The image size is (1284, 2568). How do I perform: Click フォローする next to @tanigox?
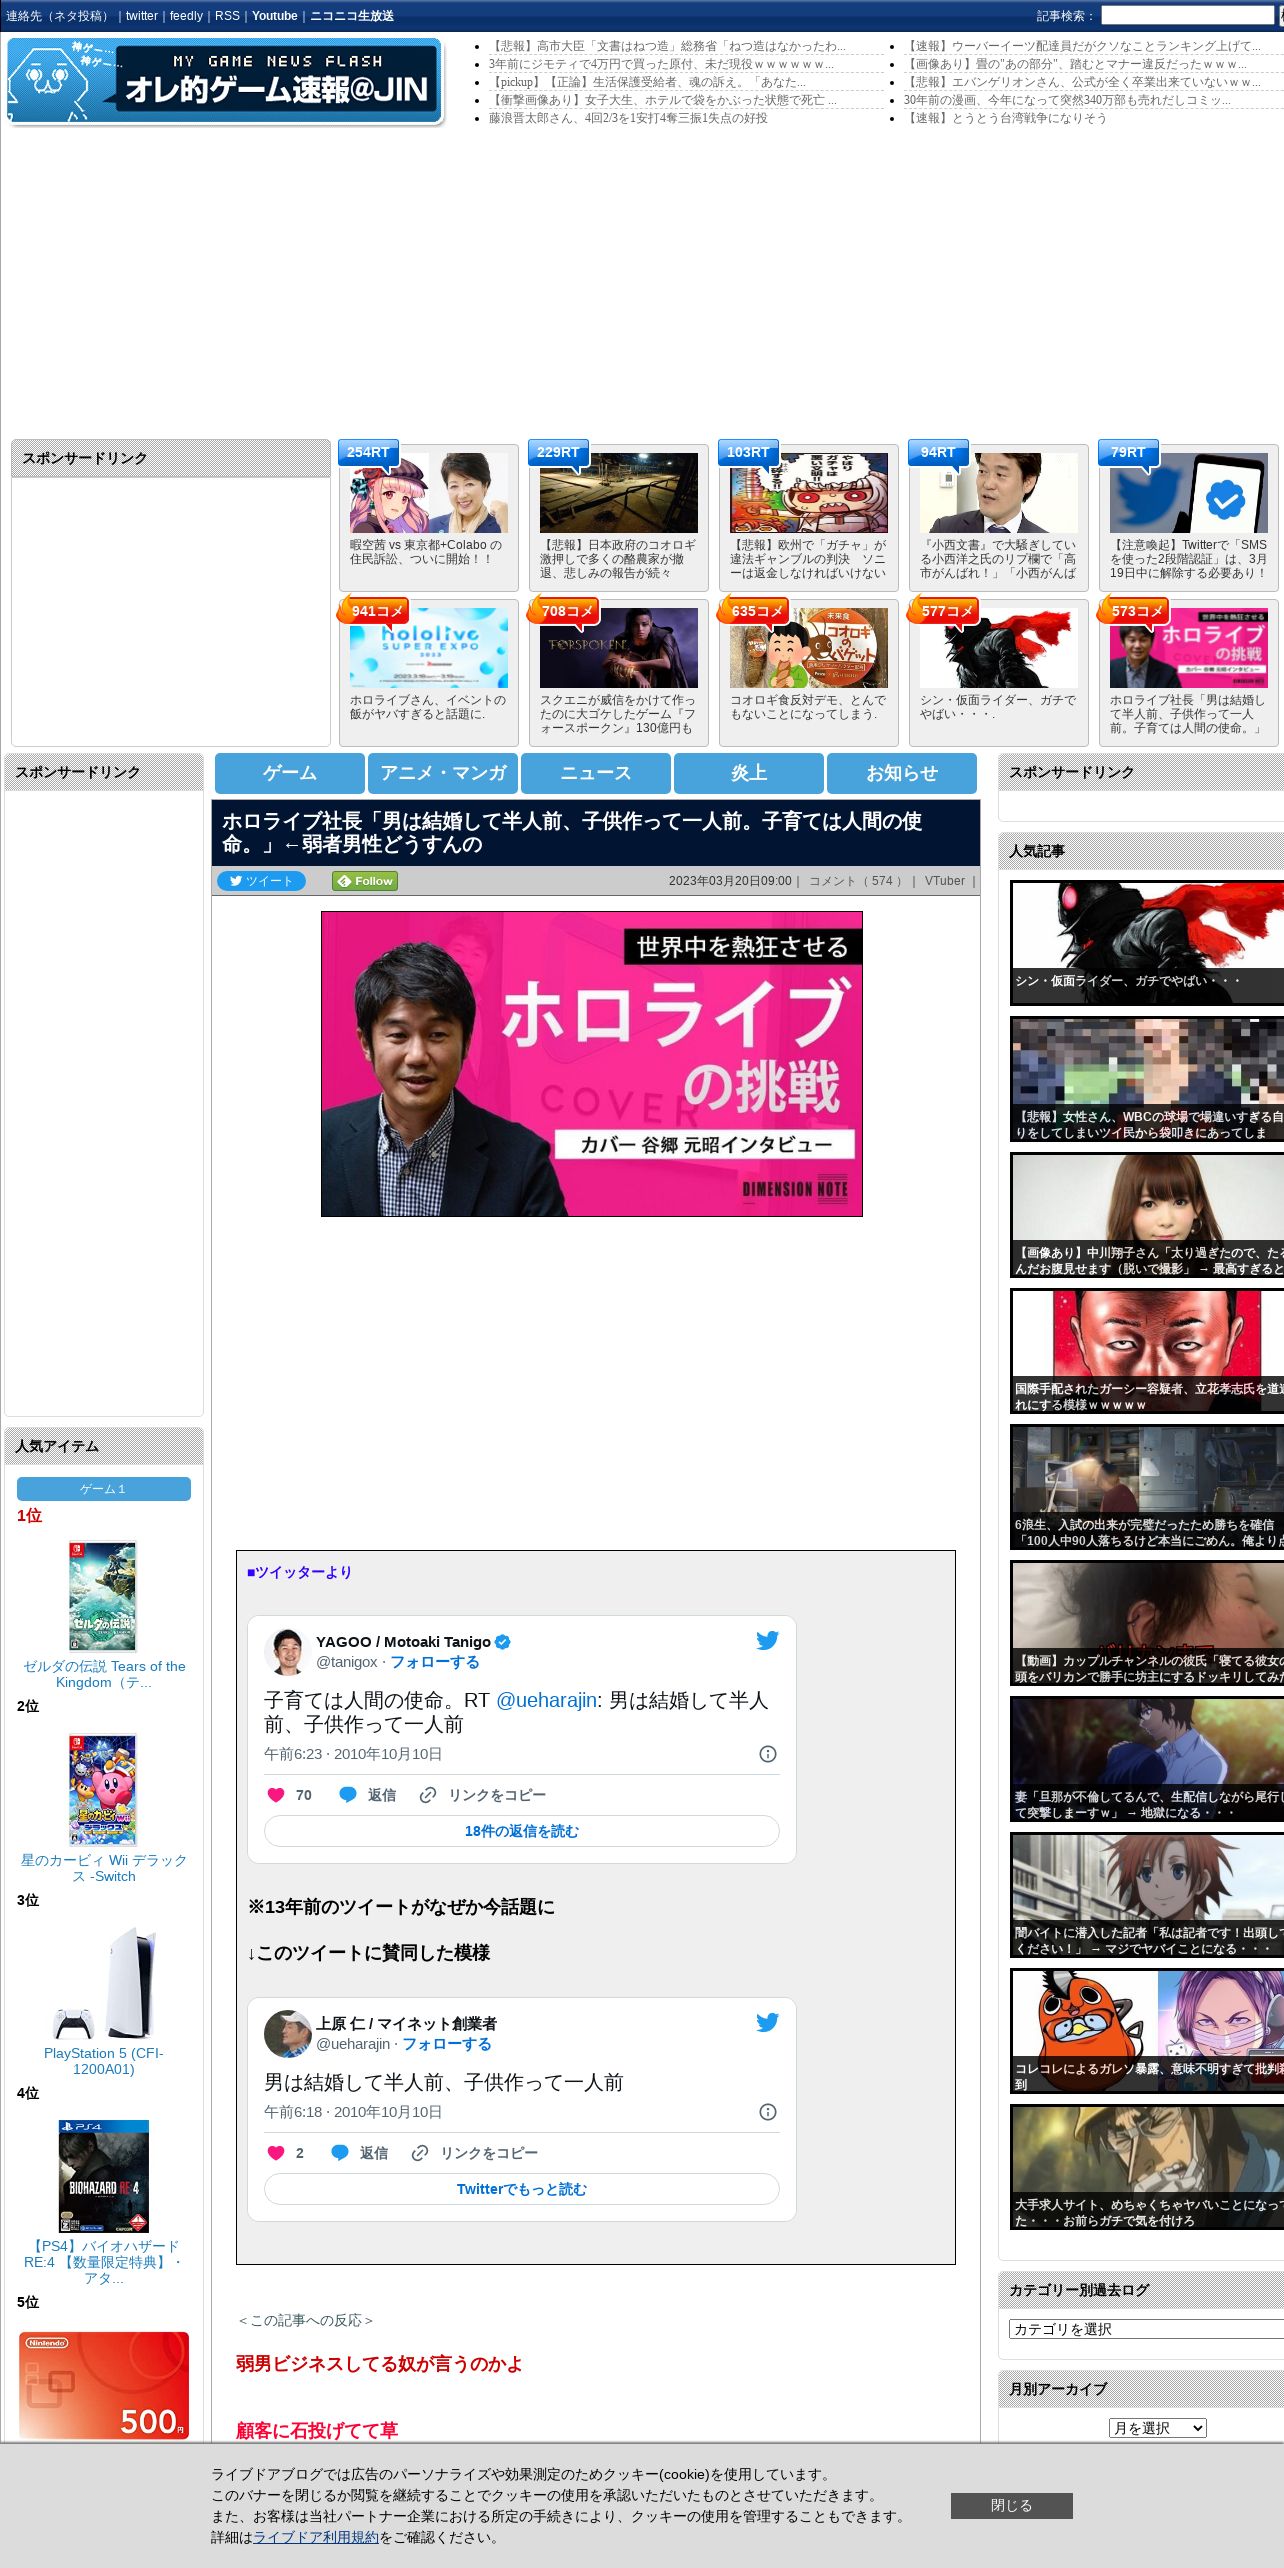(435, 1662)
